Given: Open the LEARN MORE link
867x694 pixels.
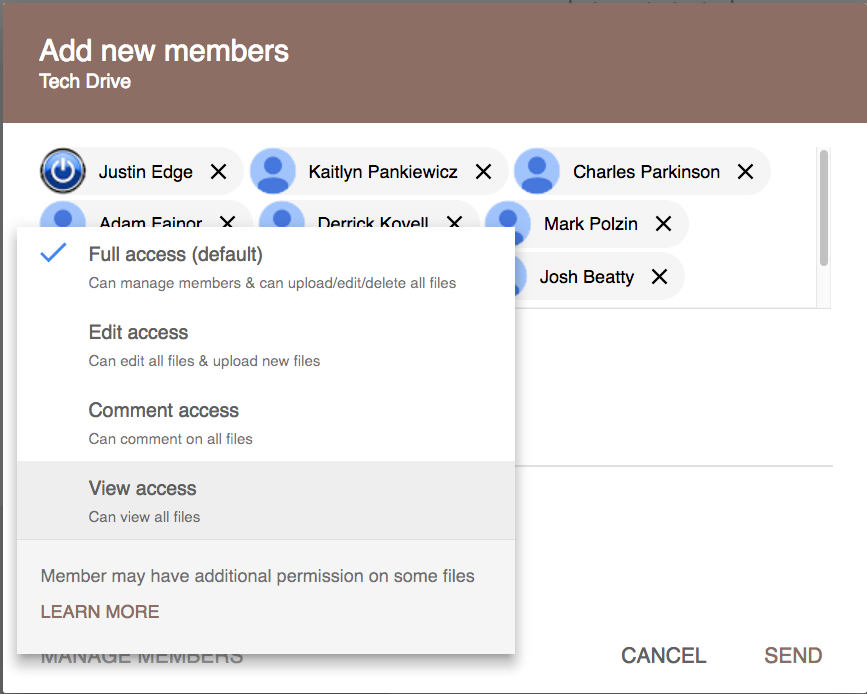Looking at the screenshot, I should coord(99,612).
